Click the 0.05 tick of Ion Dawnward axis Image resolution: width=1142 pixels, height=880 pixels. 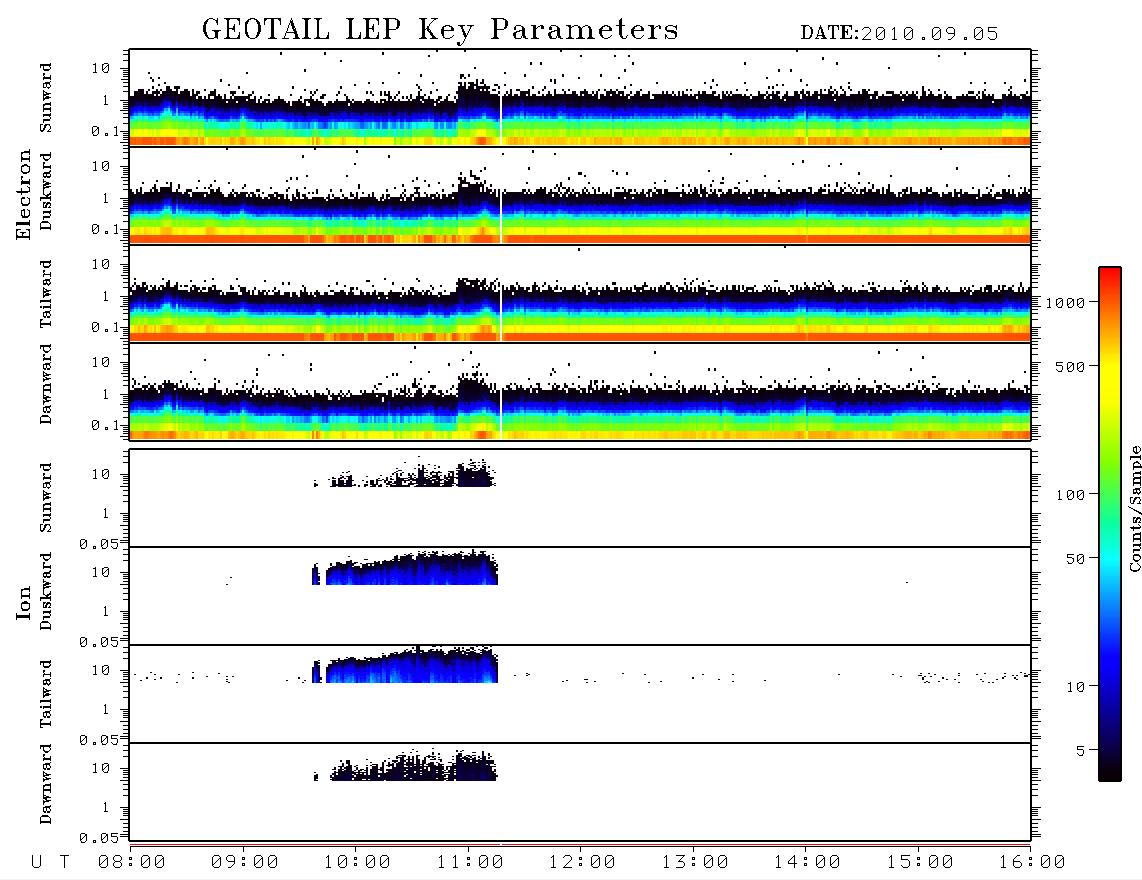tap(98, 838)
